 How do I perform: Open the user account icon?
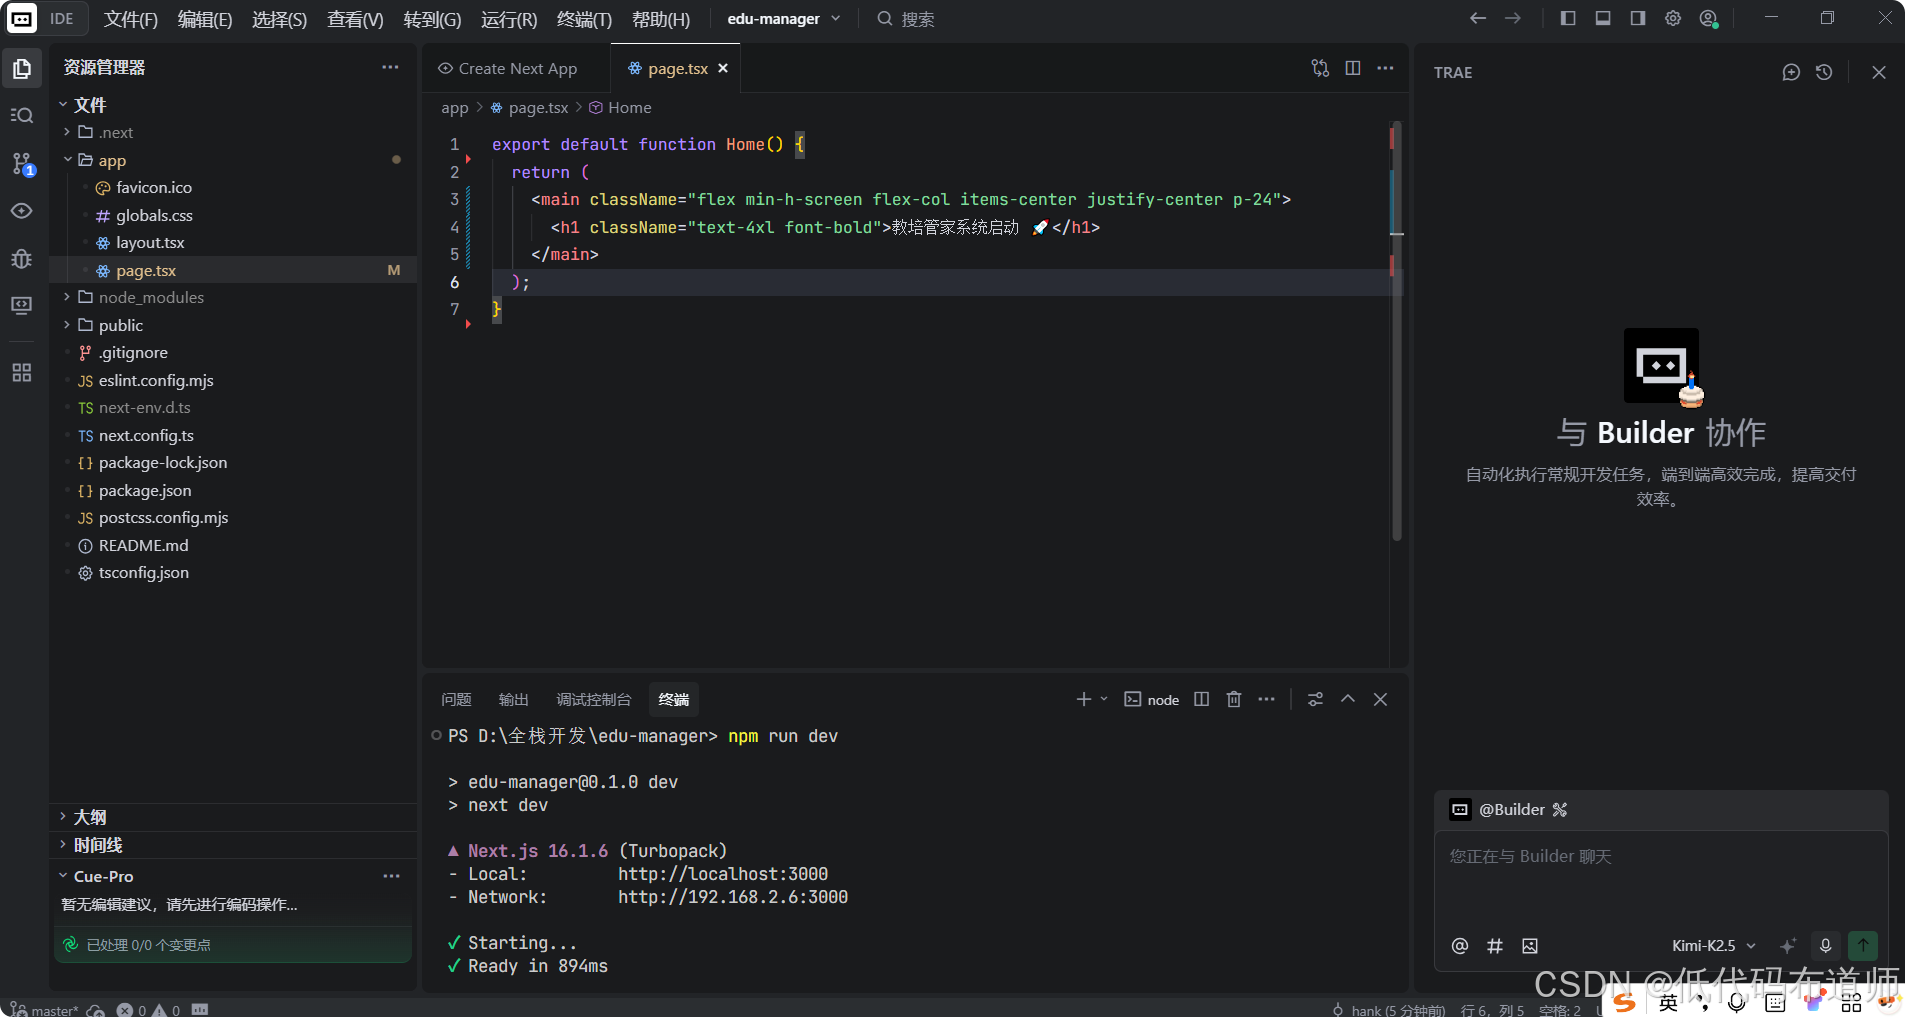pyautogui.click(x=1709, y=18)
